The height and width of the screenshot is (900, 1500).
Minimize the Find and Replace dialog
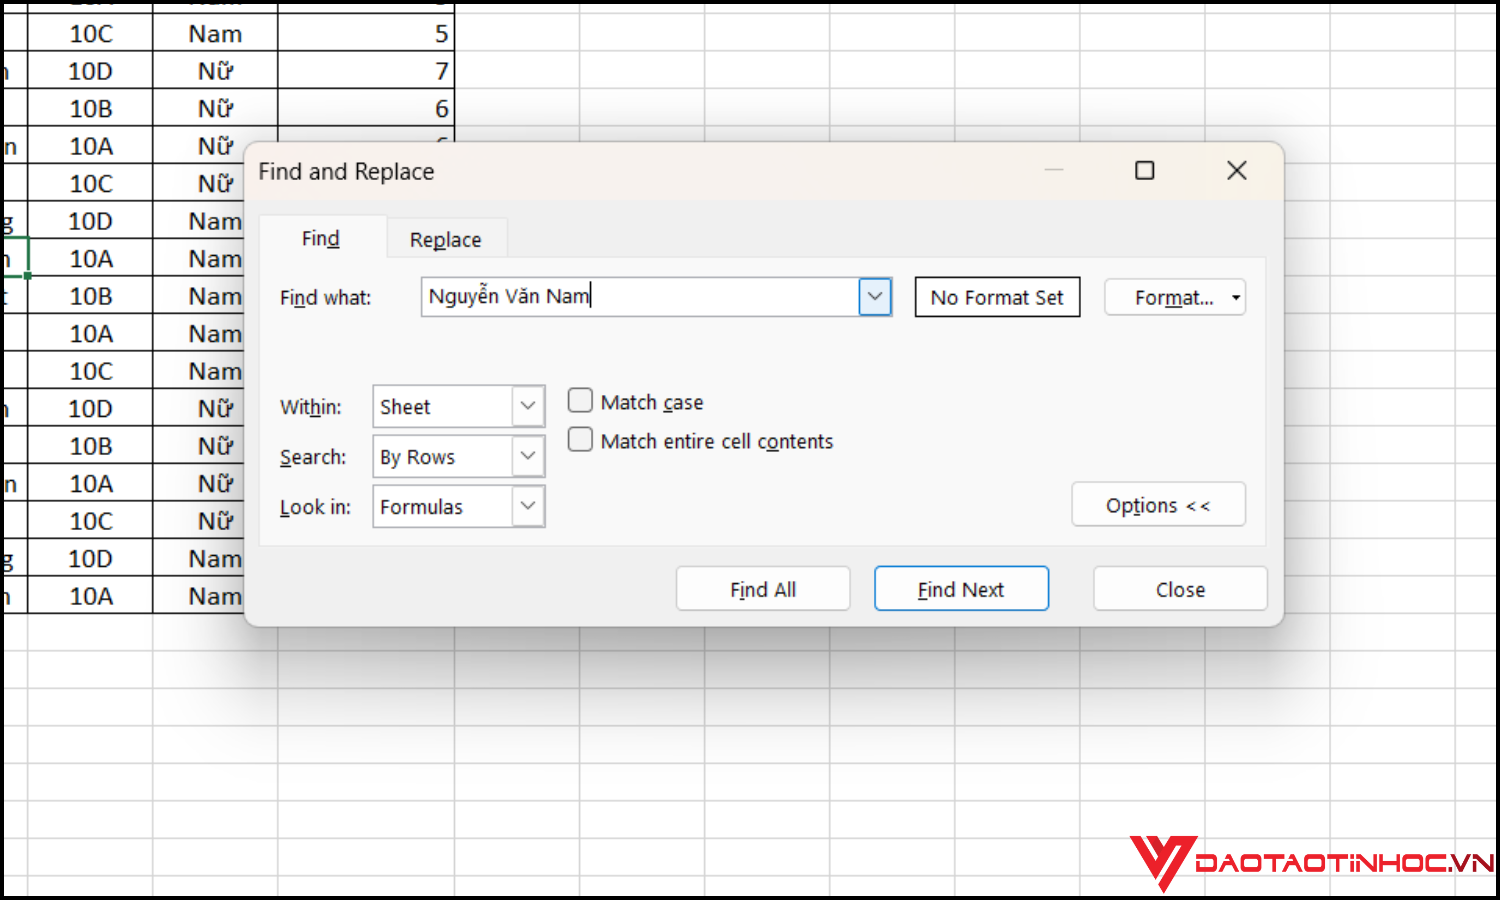pyautogui.click(x=1054, y=171)
